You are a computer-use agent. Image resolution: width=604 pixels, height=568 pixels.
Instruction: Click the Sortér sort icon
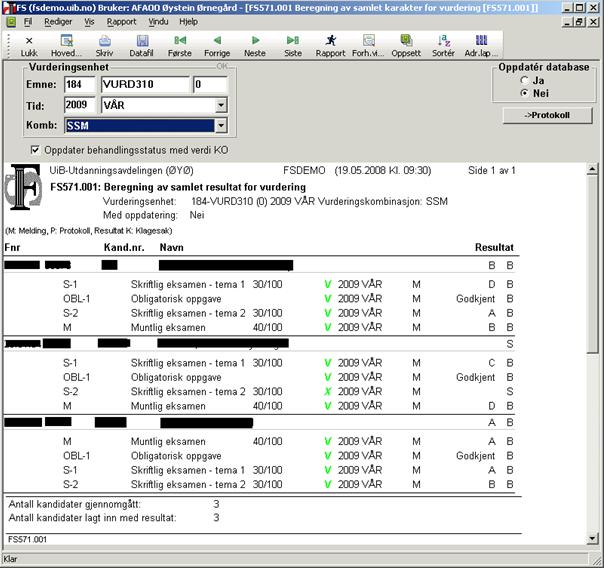click(444, 40)
